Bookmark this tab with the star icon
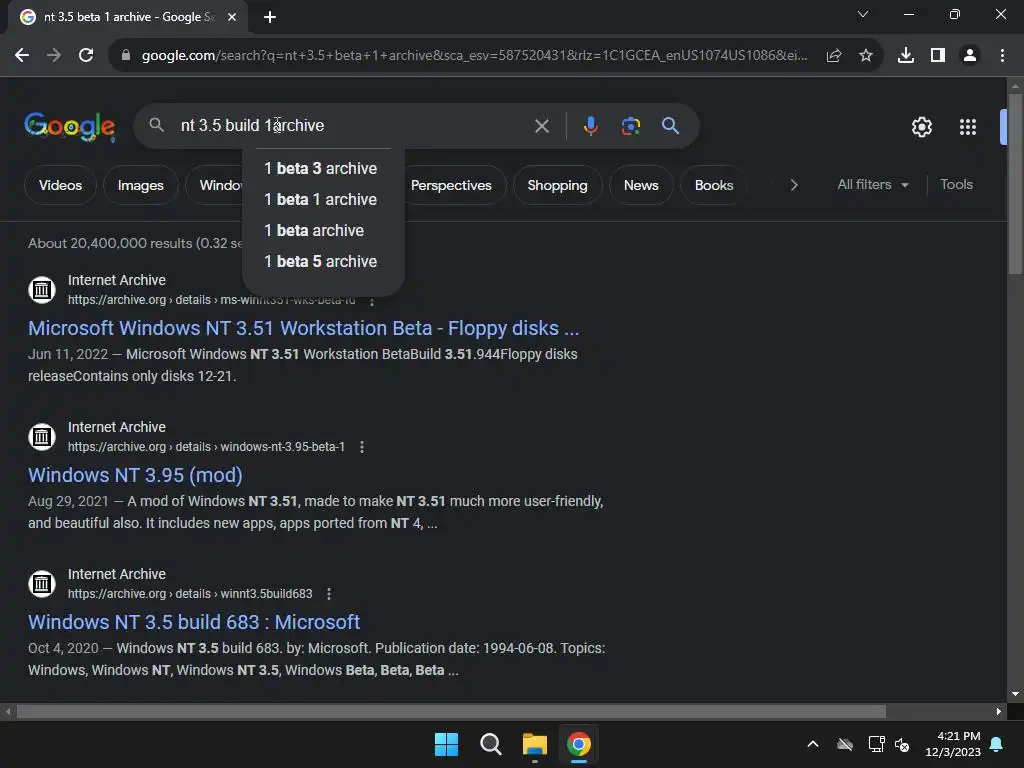 coord(866,56)
